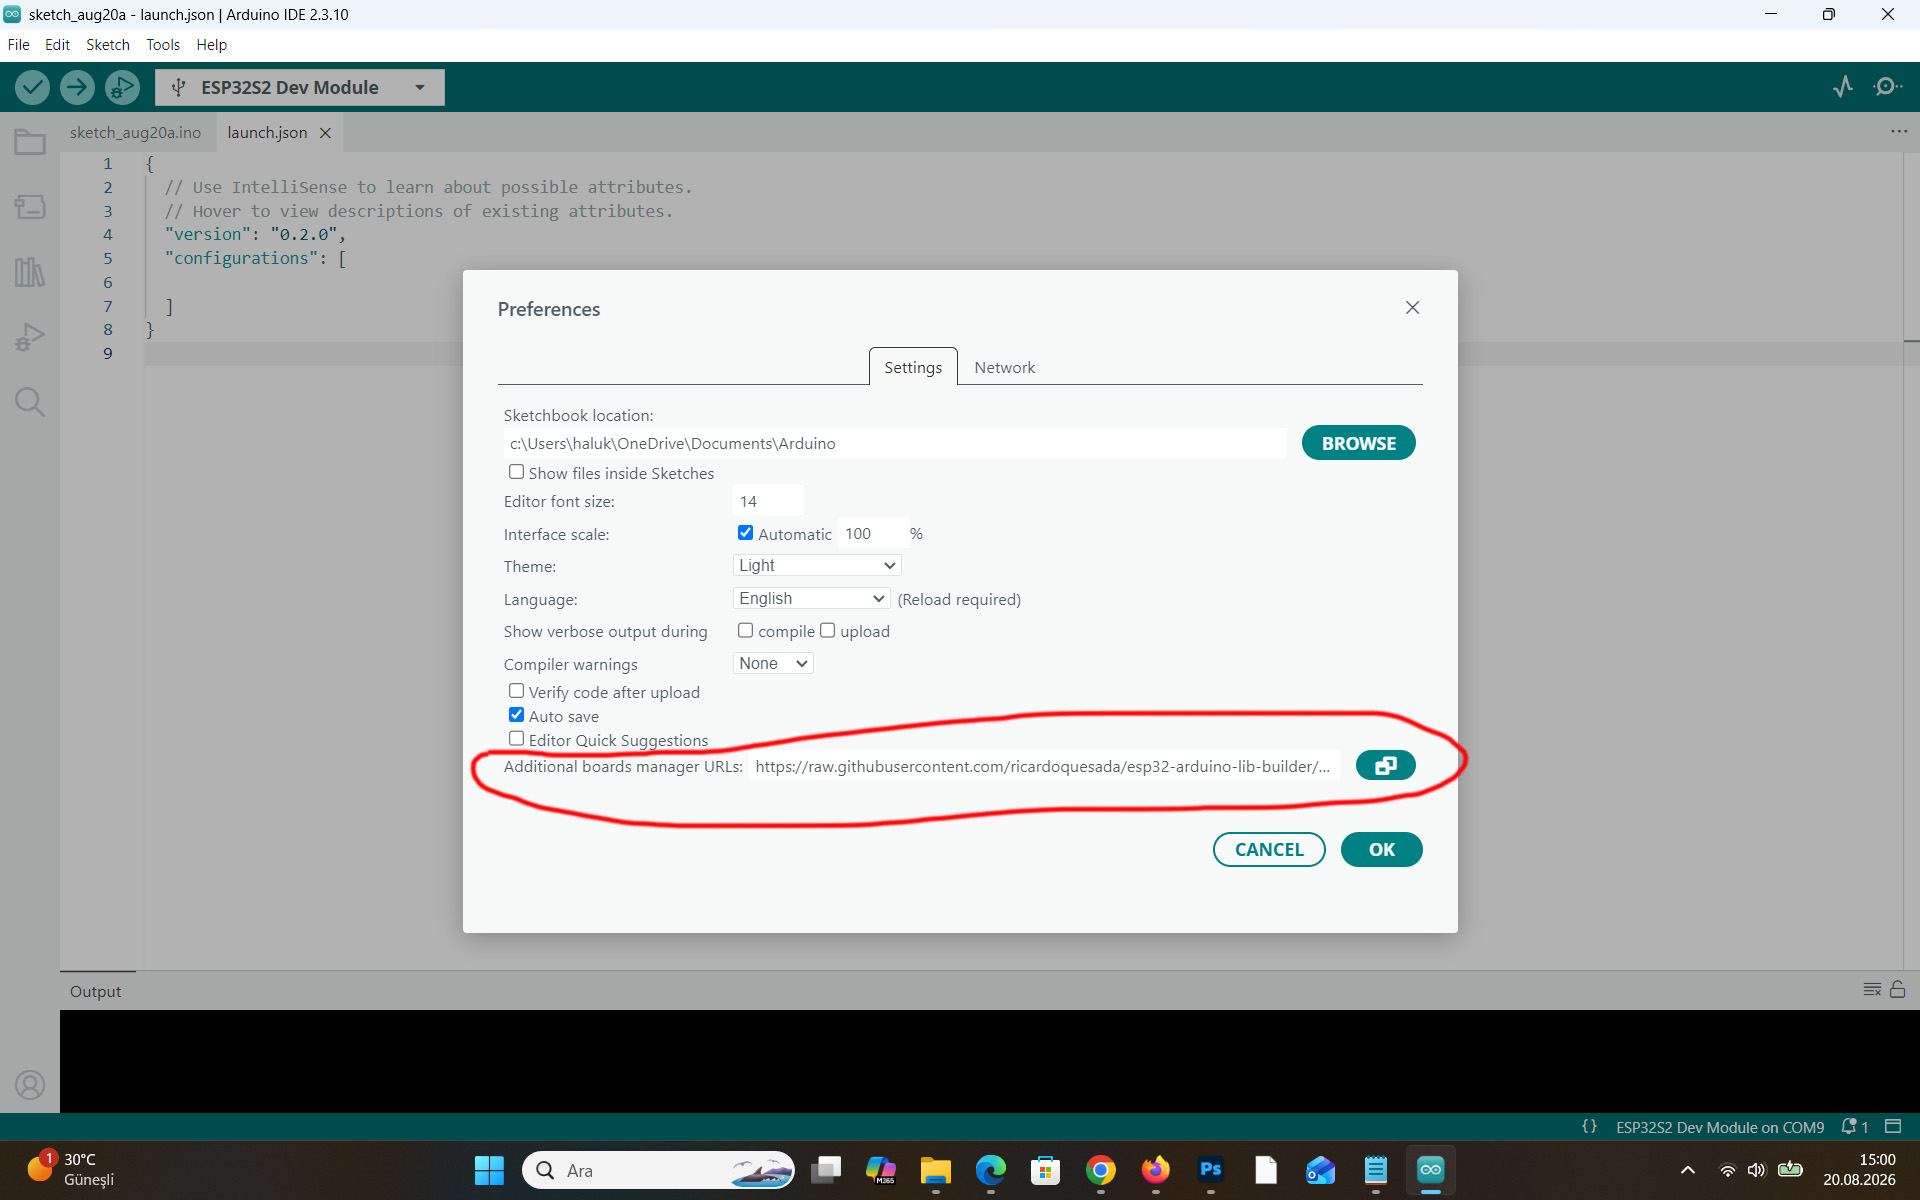Open the Boards Manager sidebar icon

pyautogui.click(x=30, y=207)
